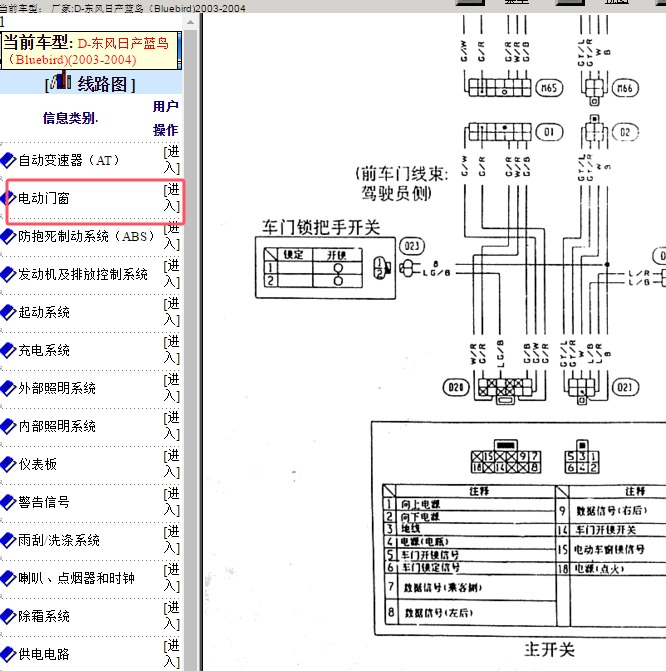Open 进入 for 发动机及排放控制系统
Image resolution: width=666 pixels, height=671 pixels.
172,274
